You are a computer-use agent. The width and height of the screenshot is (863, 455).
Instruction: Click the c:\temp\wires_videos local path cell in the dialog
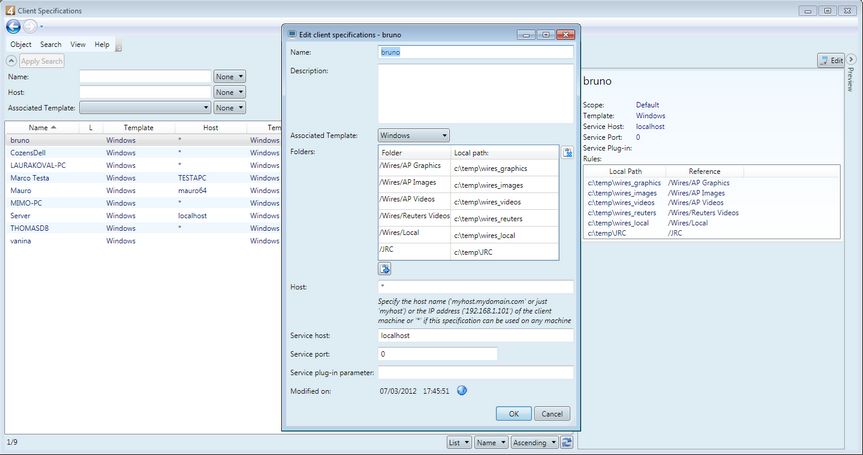tap(505, 202)
